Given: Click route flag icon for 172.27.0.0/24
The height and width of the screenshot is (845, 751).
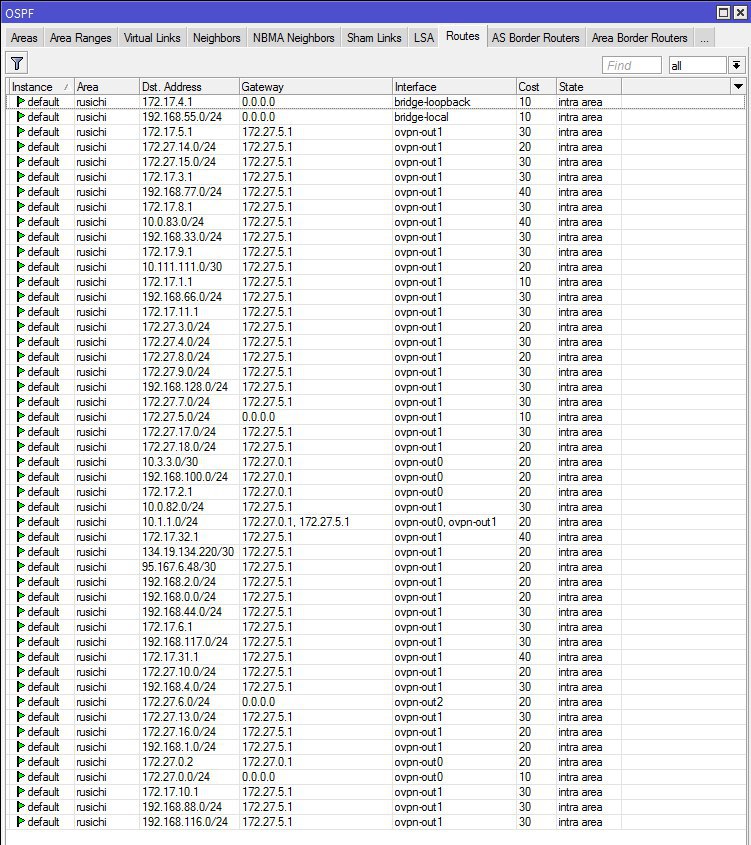Looking at the screenshot, I should point(21,777).
